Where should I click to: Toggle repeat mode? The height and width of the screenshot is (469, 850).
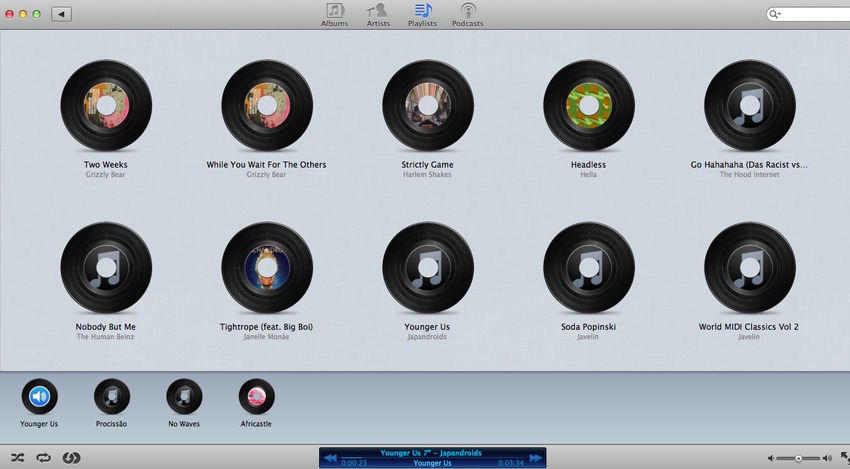coord(44,457)
